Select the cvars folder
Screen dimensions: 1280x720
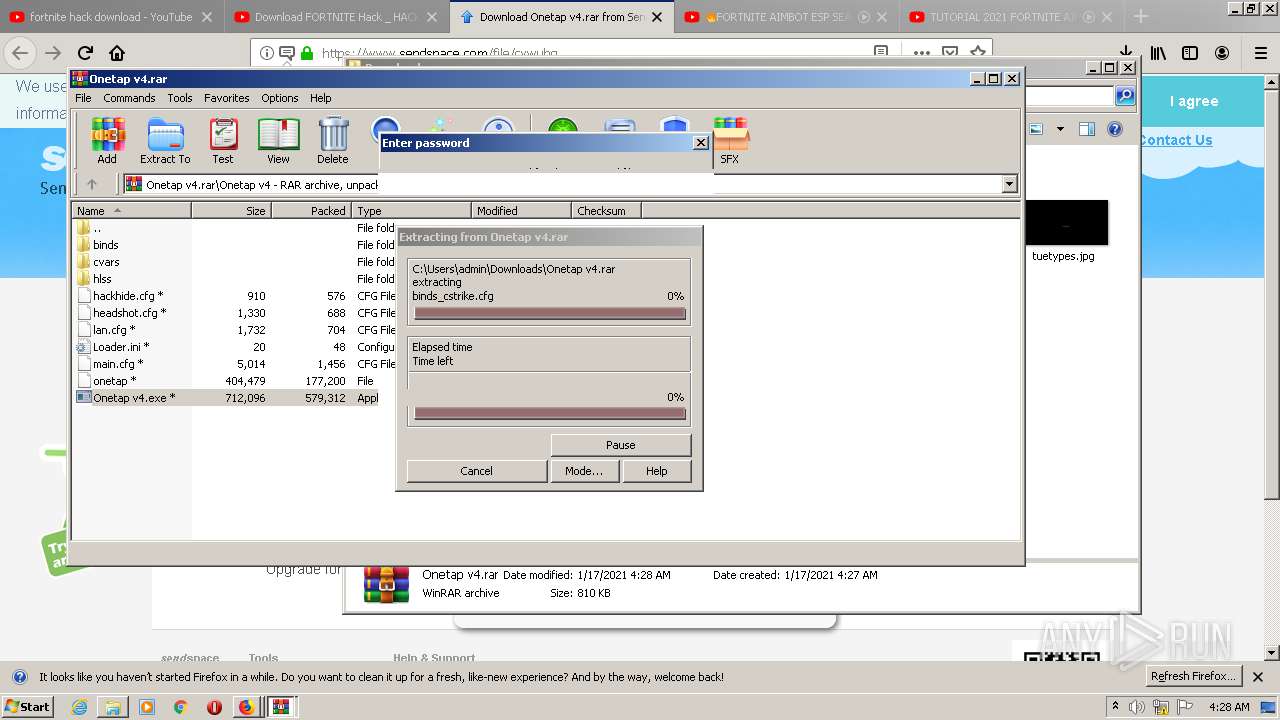106,262
